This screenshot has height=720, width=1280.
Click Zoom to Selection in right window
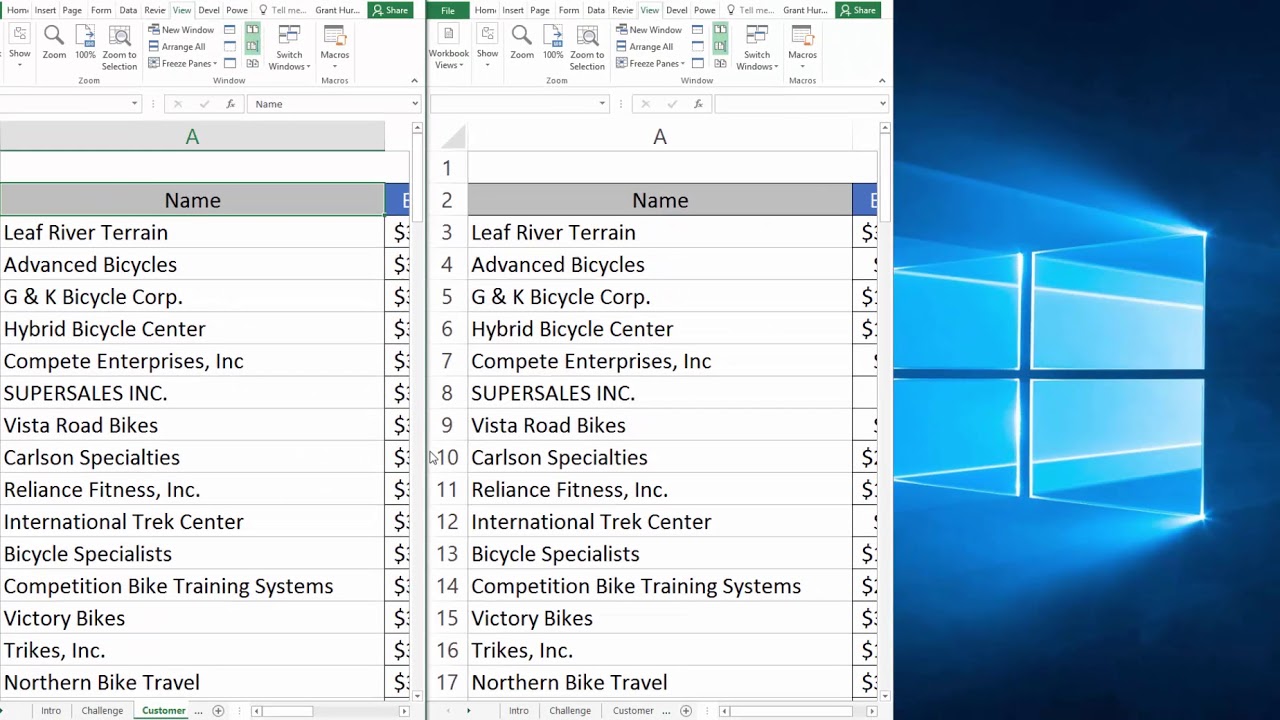click(x=587, y=47)
